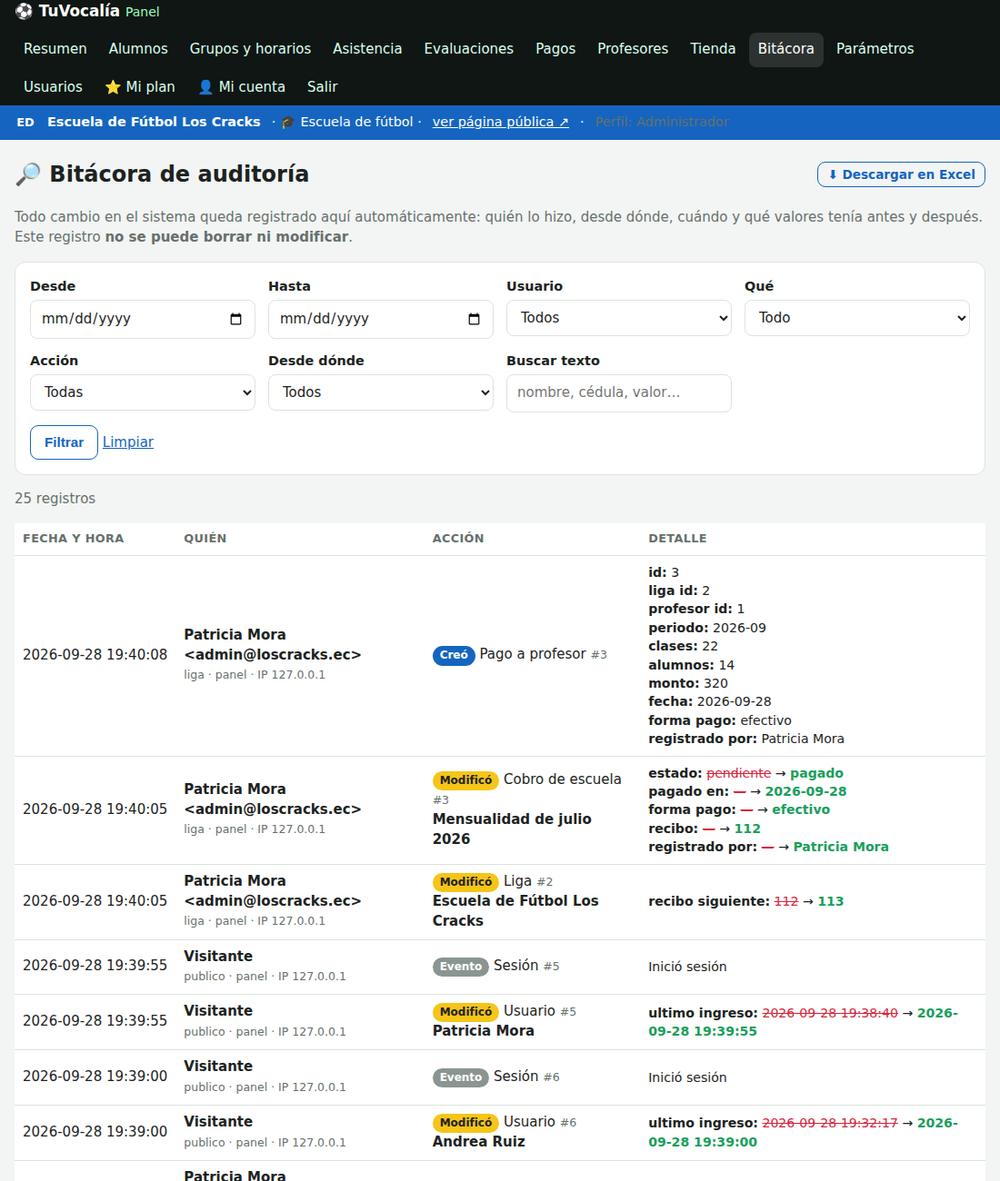Click the graduation cap icon before Escuela de fútbol
Image resolution: width=1000 pixels, height=1181 pixels.
[x=288, y=122]
